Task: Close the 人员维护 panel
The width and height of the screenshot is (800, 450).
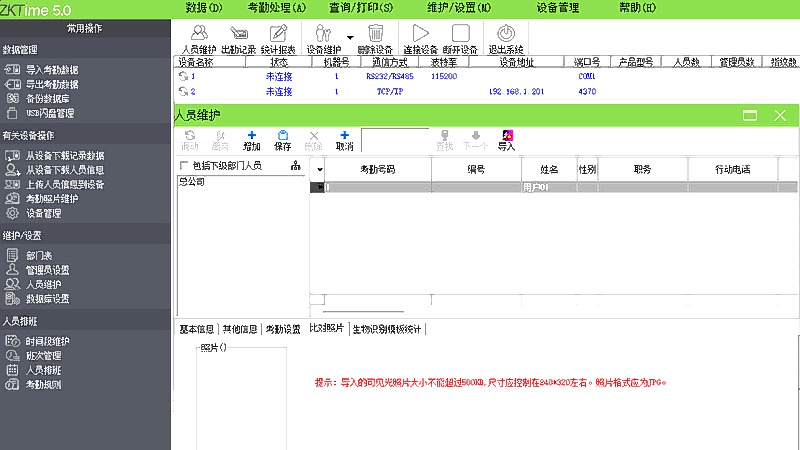Action: (780, 115)
